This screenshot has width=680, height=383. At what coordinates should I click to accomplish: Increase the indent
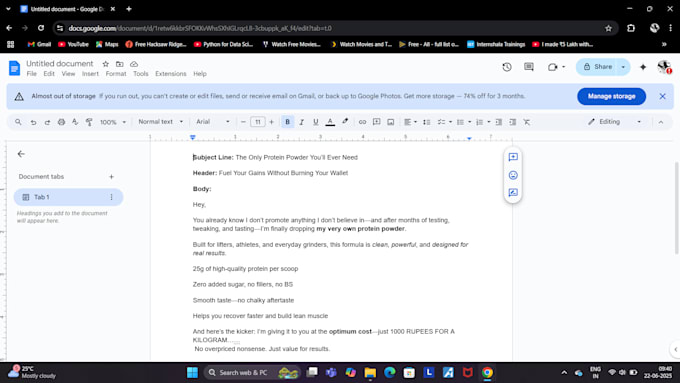513,122
